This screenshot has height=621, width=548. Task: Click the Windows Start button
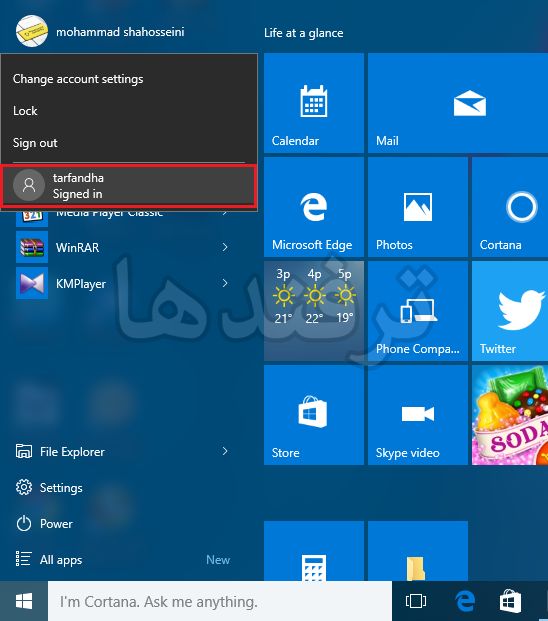(x=24, y=601)
